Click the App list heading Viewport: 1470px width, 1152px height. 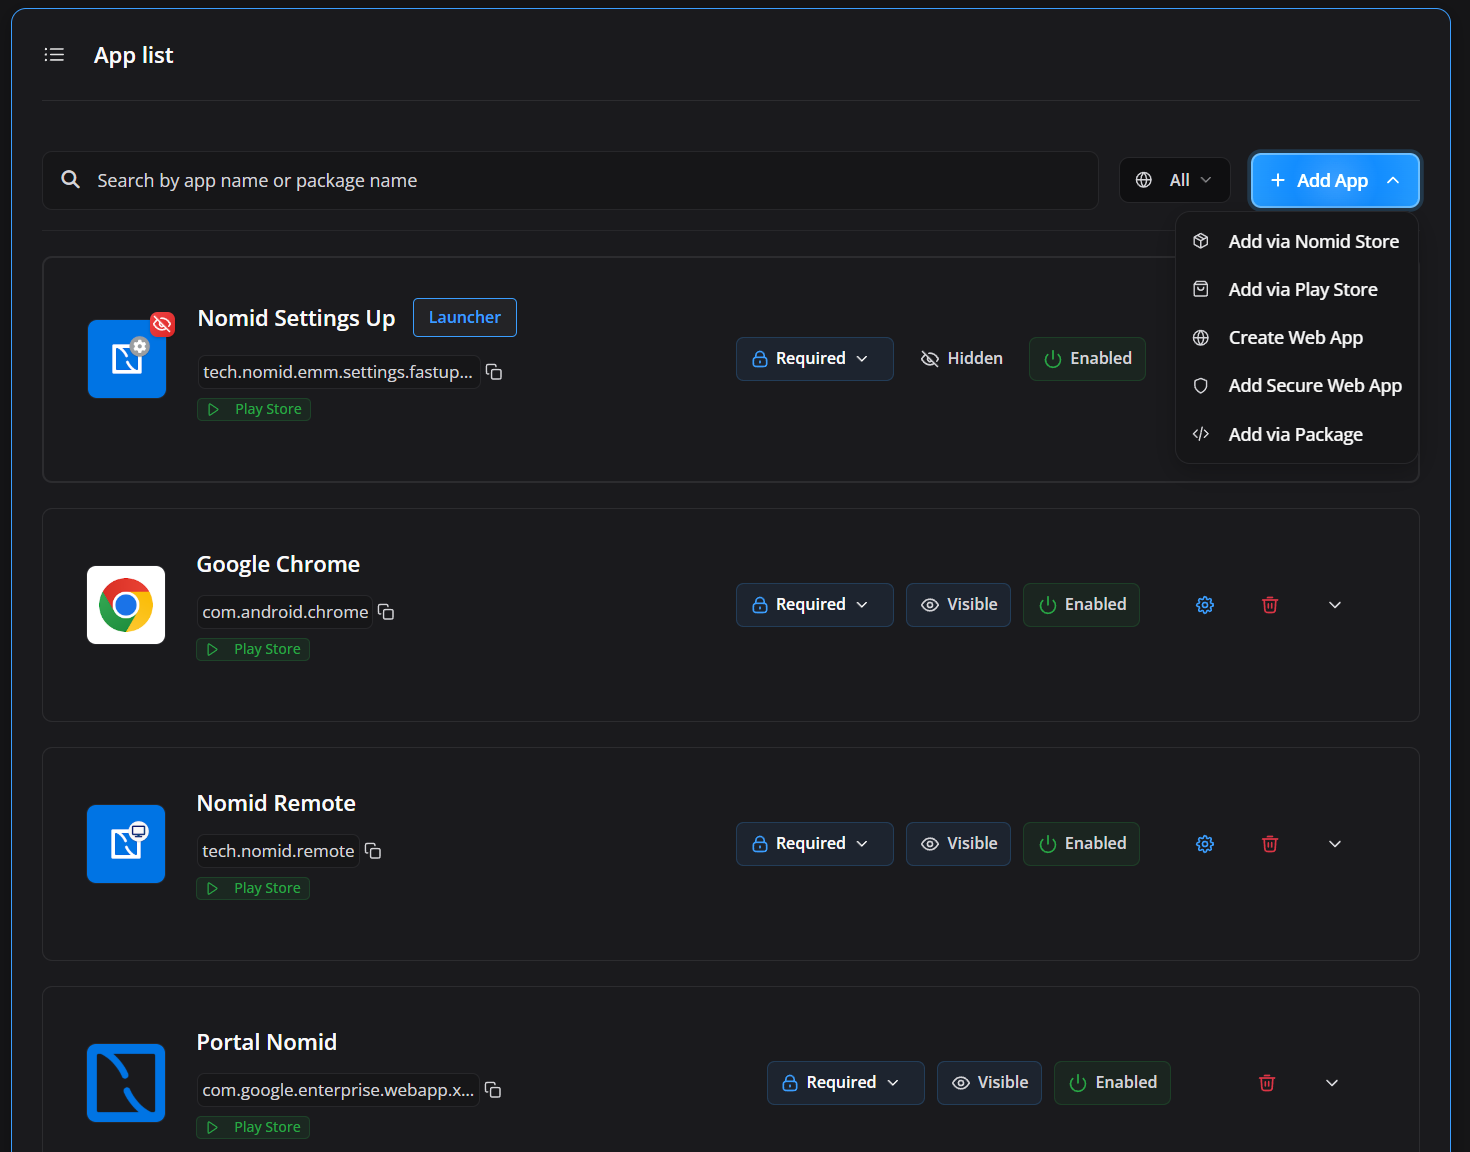tap(134, 55)
